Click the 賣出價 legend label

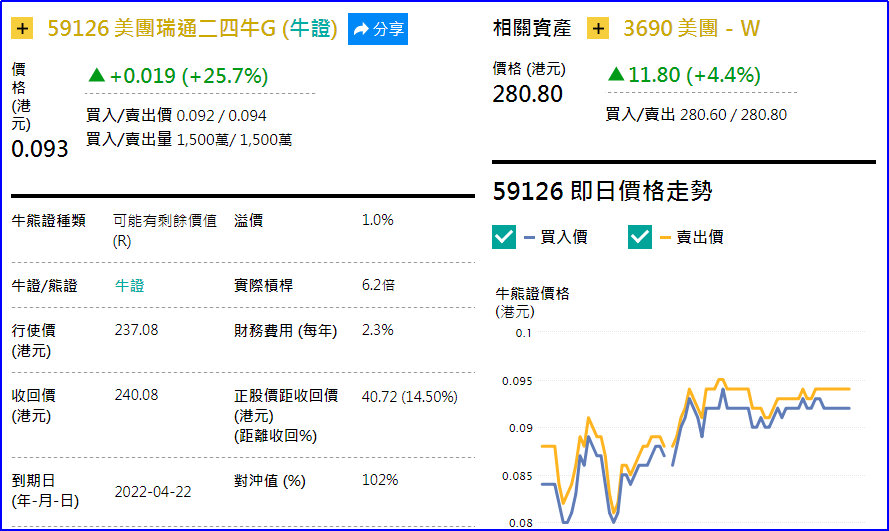point(700,237)
